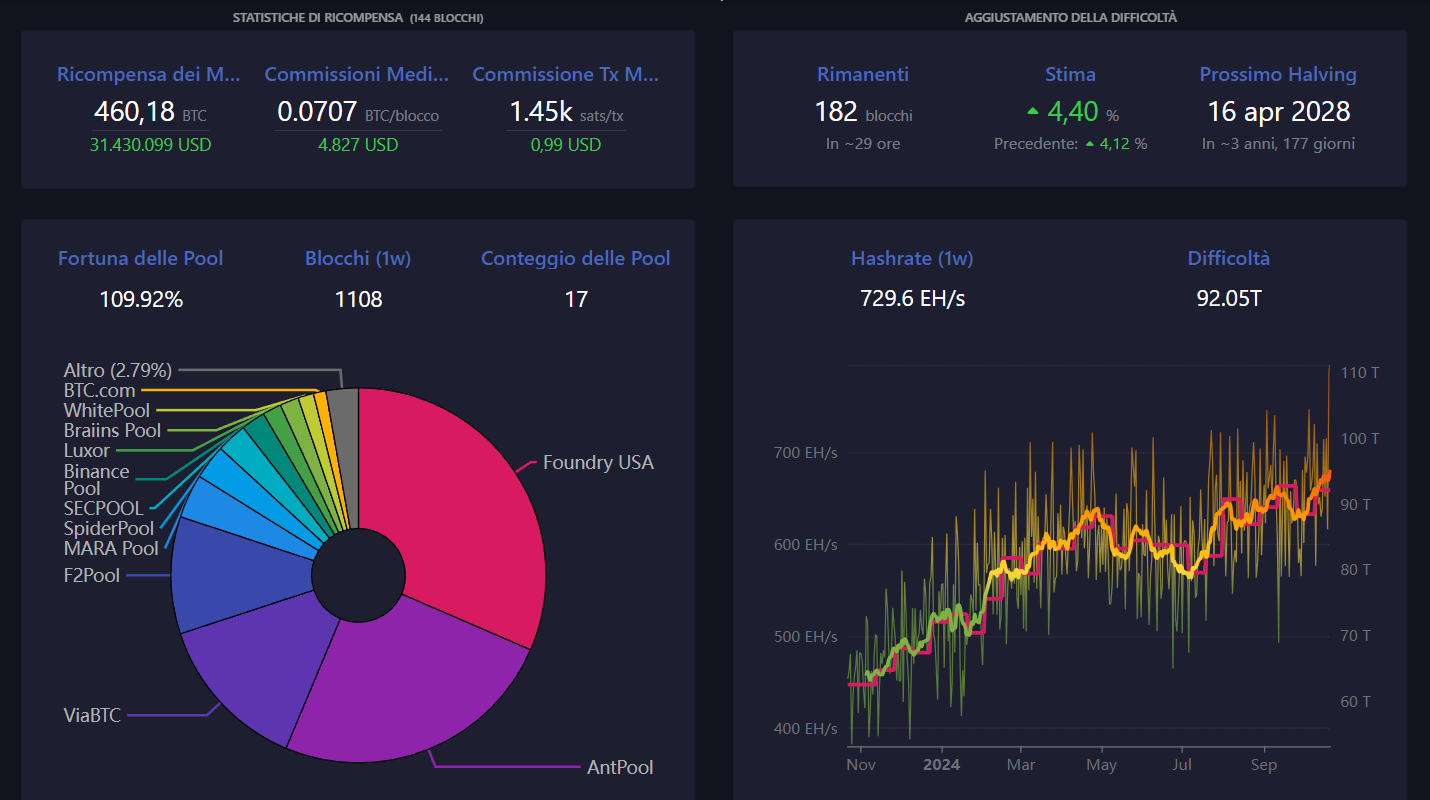The image size is (1430, 800).
Task: Click Commissione Tx M... heading
Action: coord(566,74)
